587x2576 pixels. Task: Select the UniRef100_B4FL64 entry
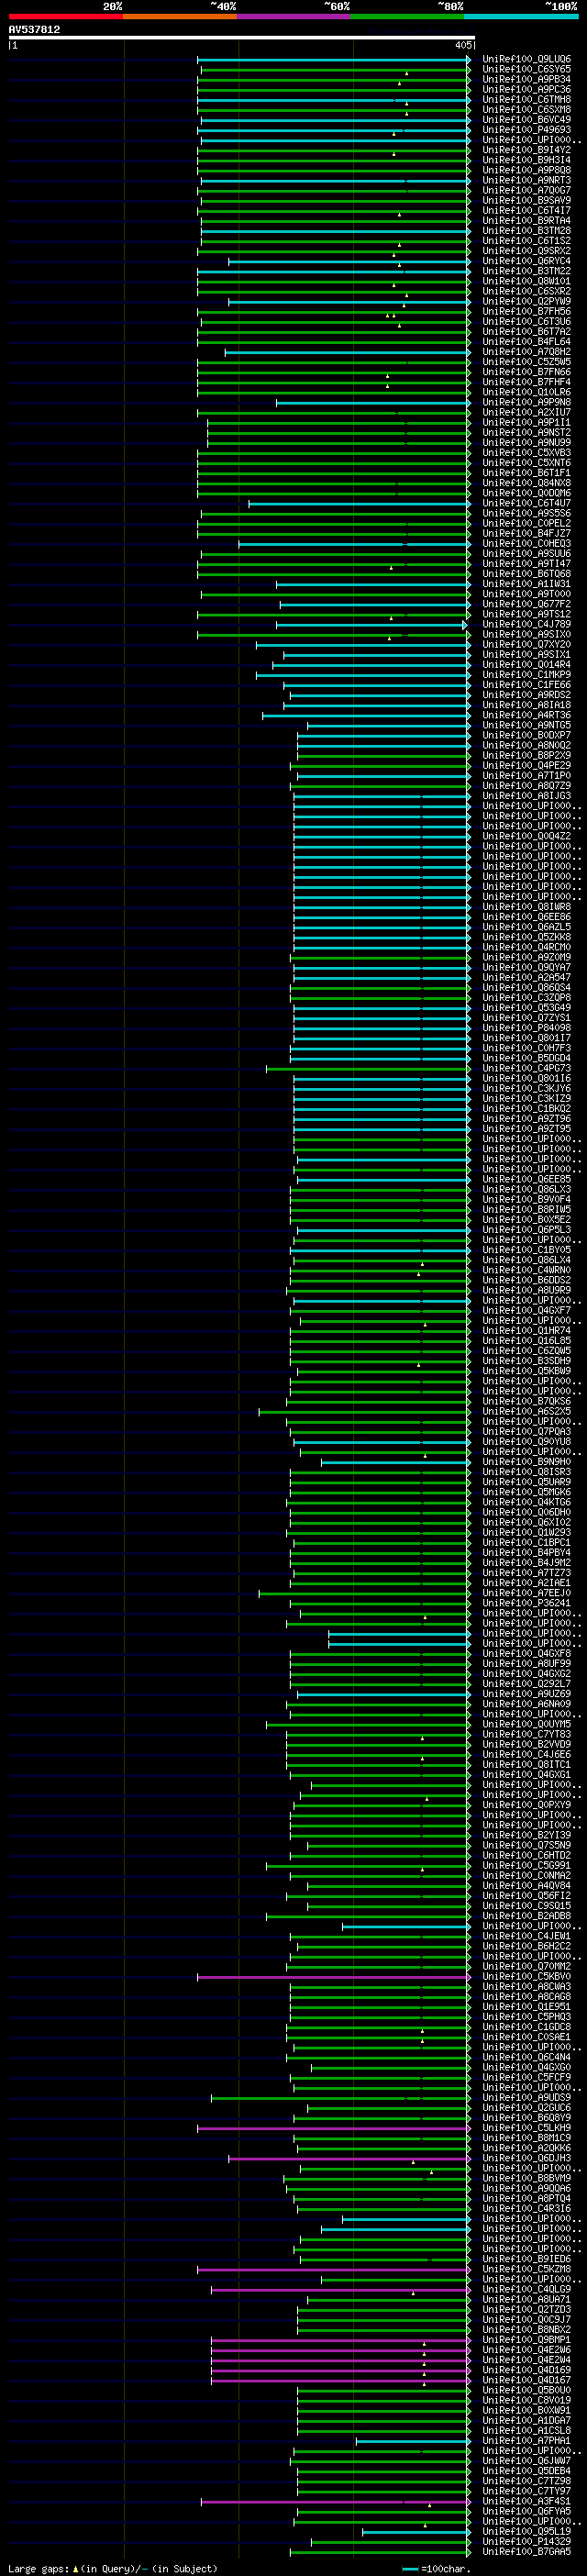pyautogui.click(x=527, y=341)
